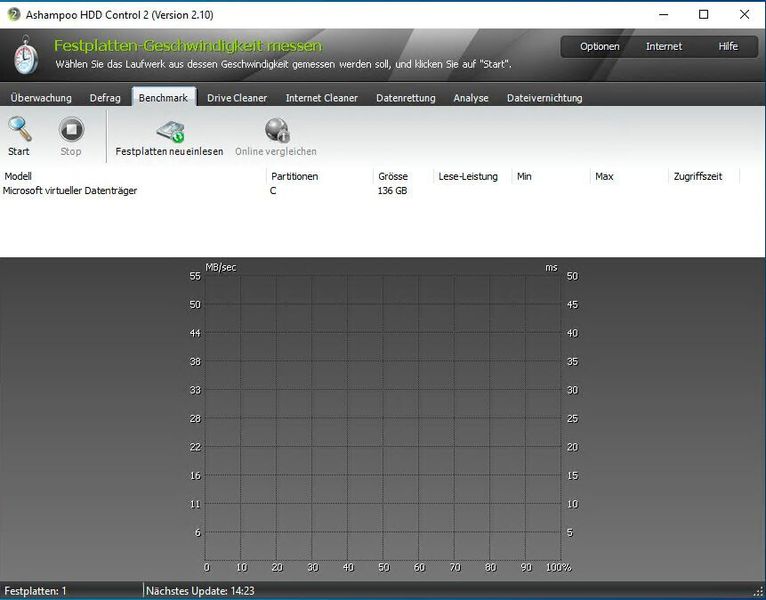The width and height of the screenshot is (766, 600).
Task: Click the Nächstes Update: 14:23 status text
Action: pos(200,591)
